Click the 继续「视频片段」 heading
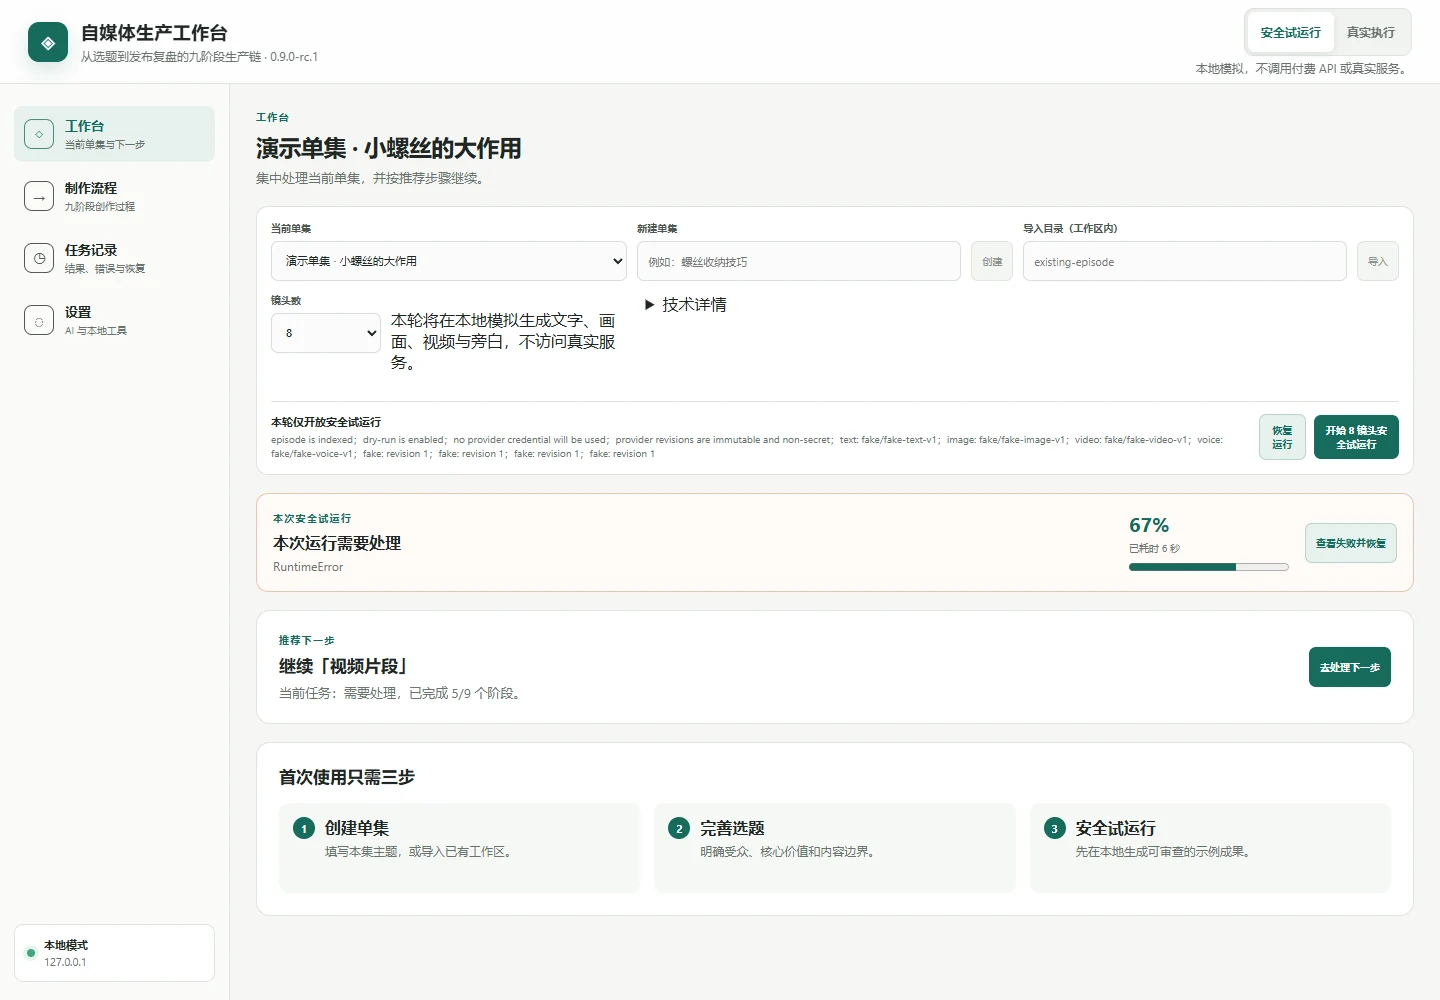1440x1000 pixels. pyautogui.click(x=343, y=666)
